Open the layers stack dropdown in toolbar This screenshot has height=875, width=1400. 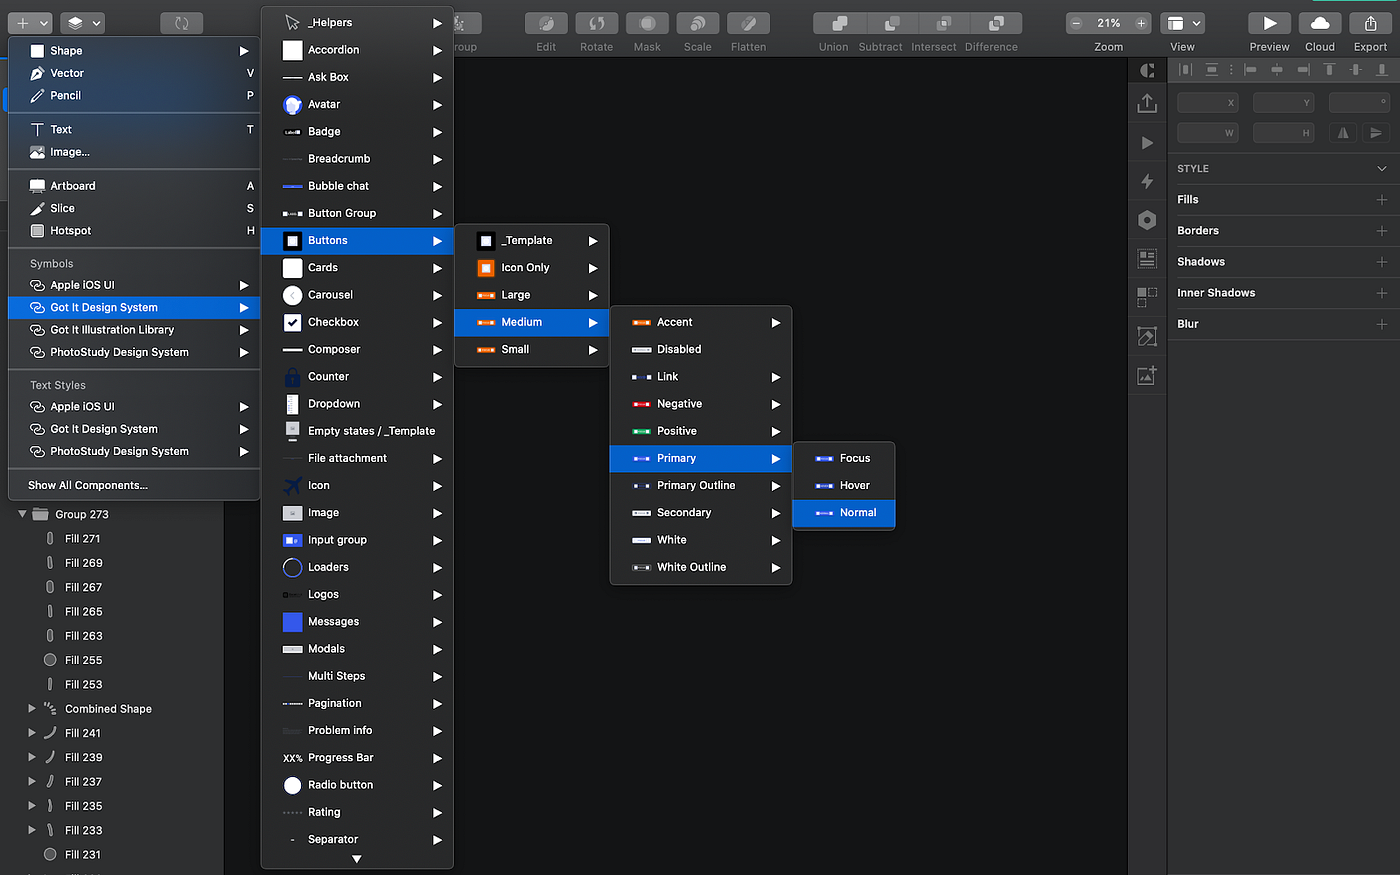coord(83,23)
